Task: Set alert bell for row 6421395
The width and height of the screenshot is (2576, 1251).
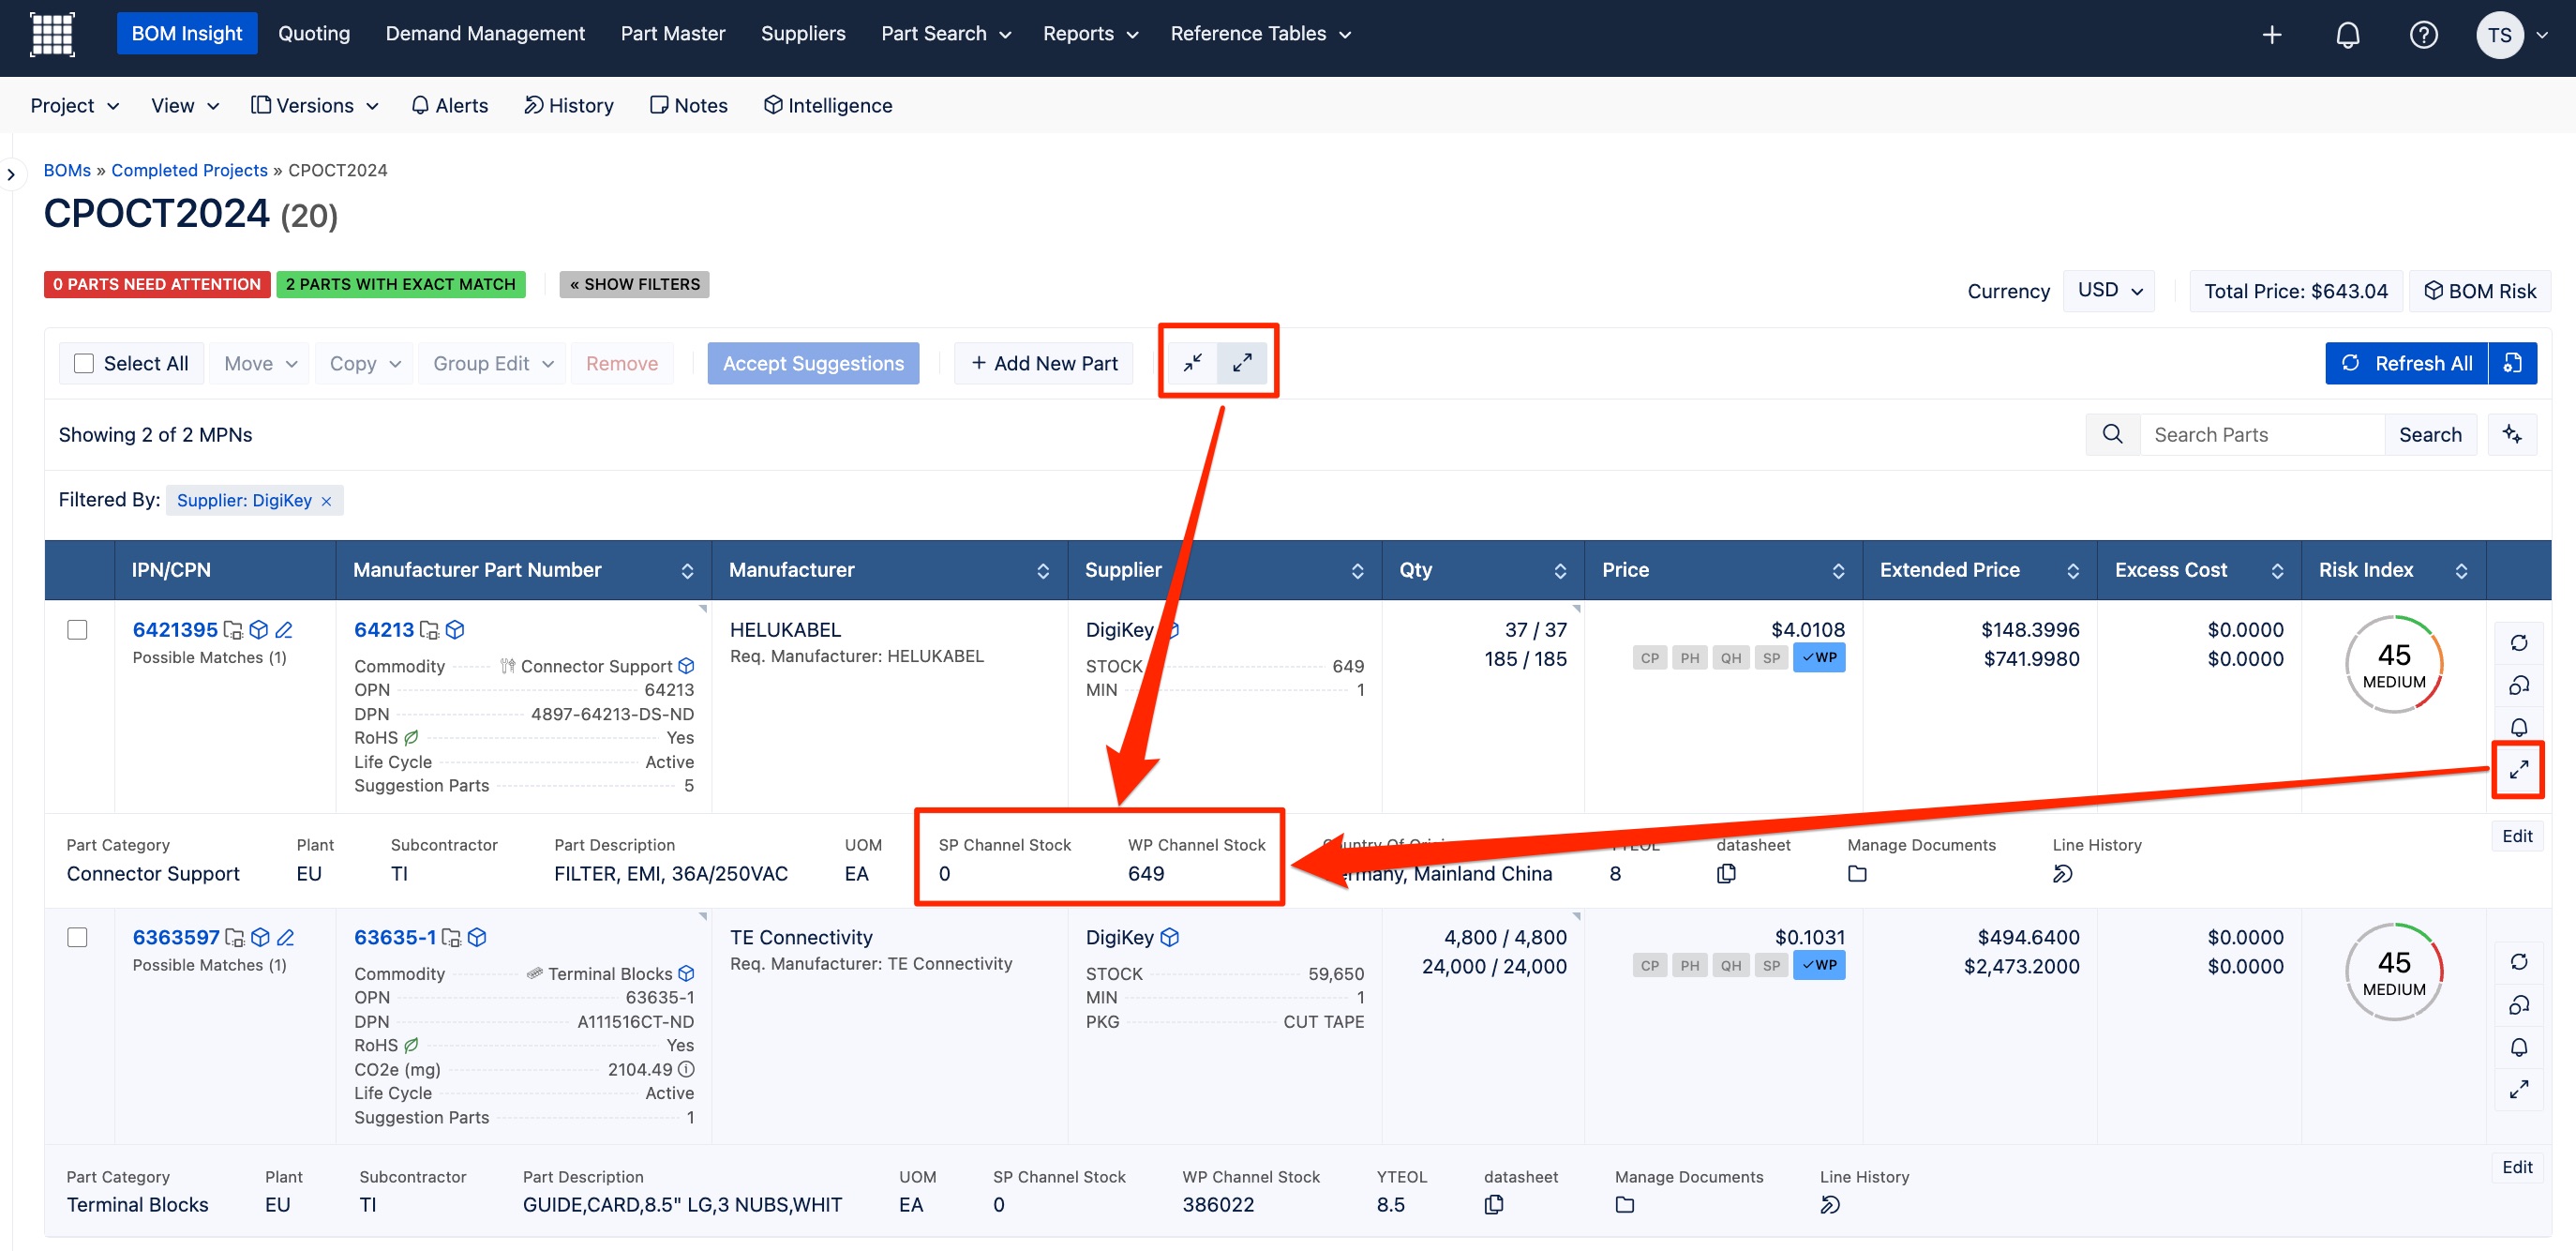Action: [2518, 727]
